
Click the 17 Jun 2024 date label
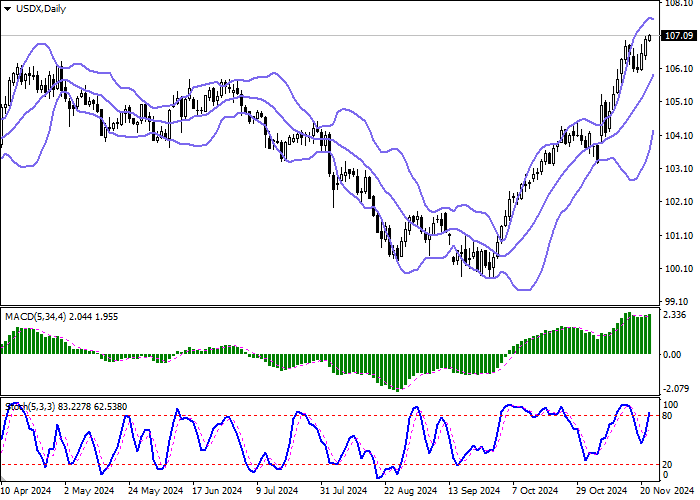coord(217,491)
